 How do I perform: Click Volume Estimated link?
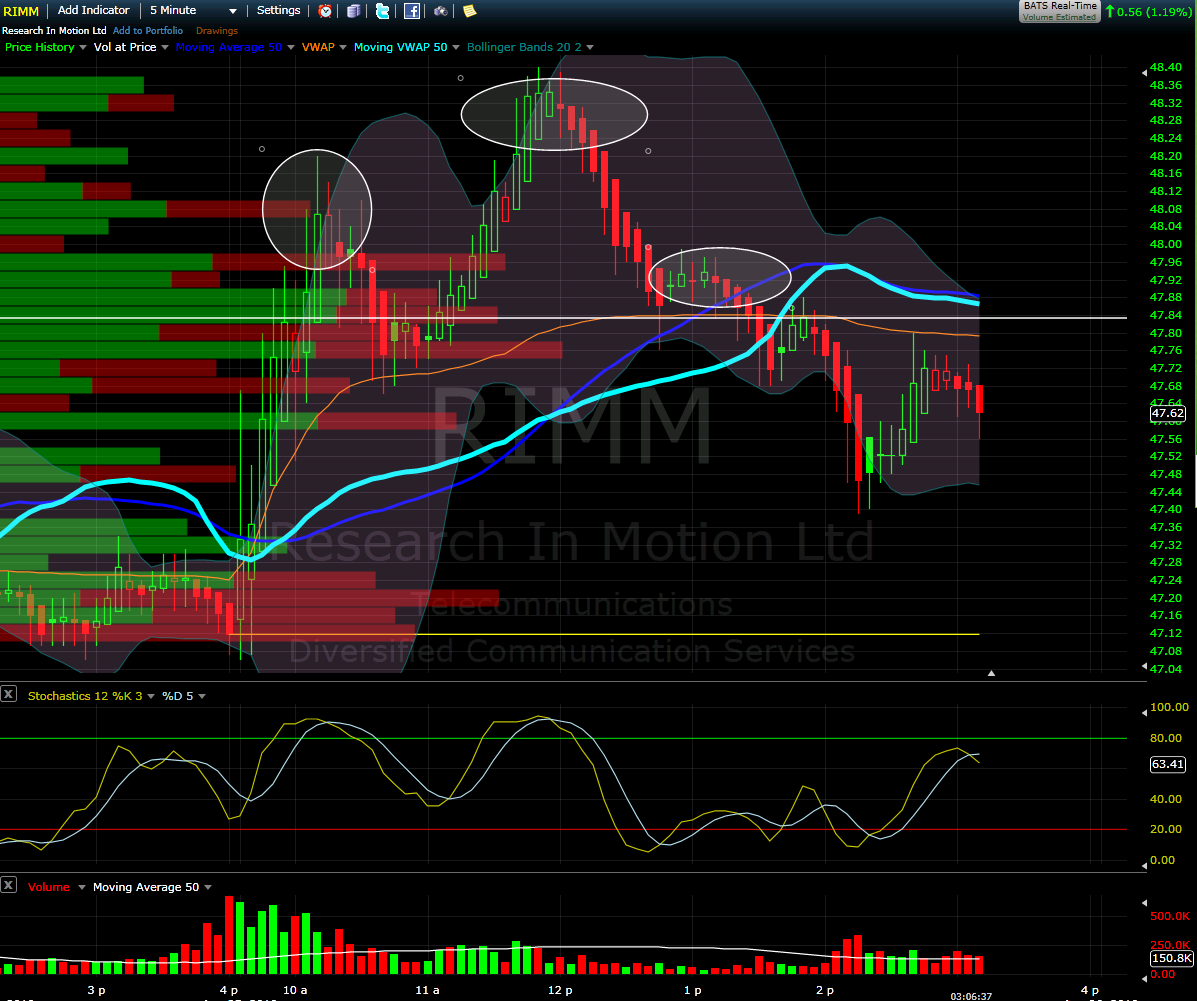tap(1059, 17)
